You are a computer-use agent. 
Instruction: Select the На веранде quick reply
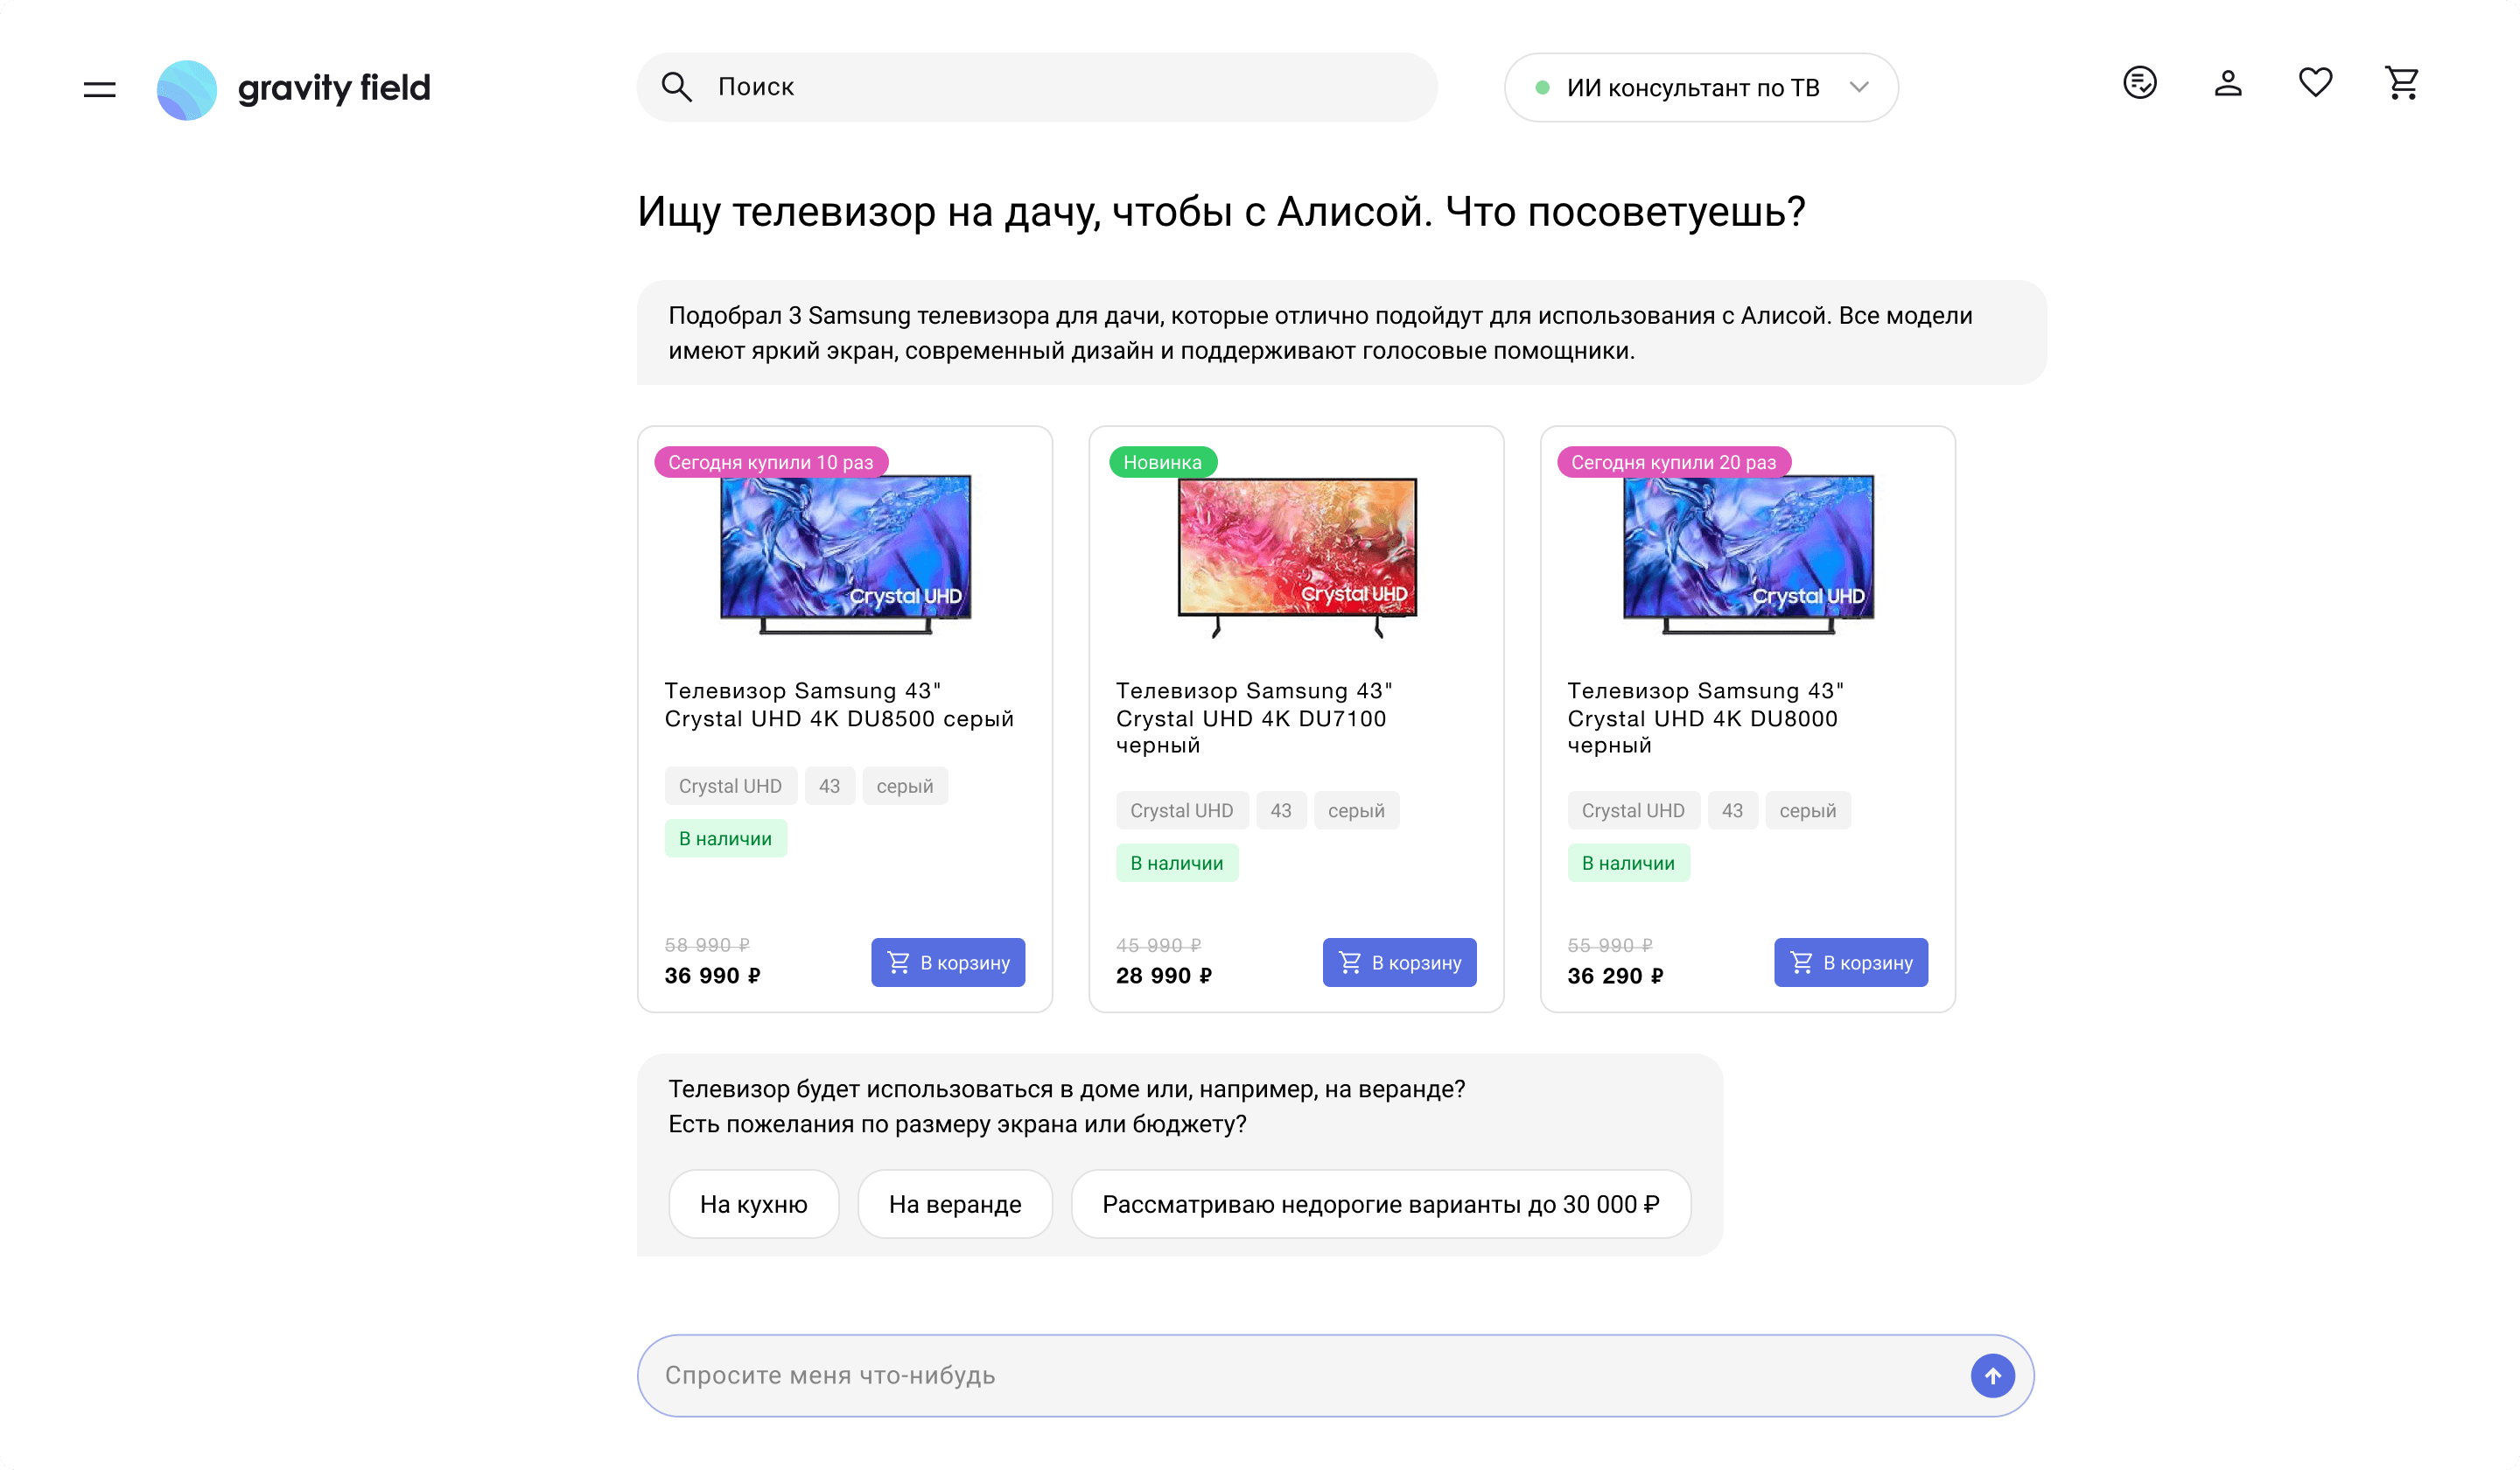954,1204
